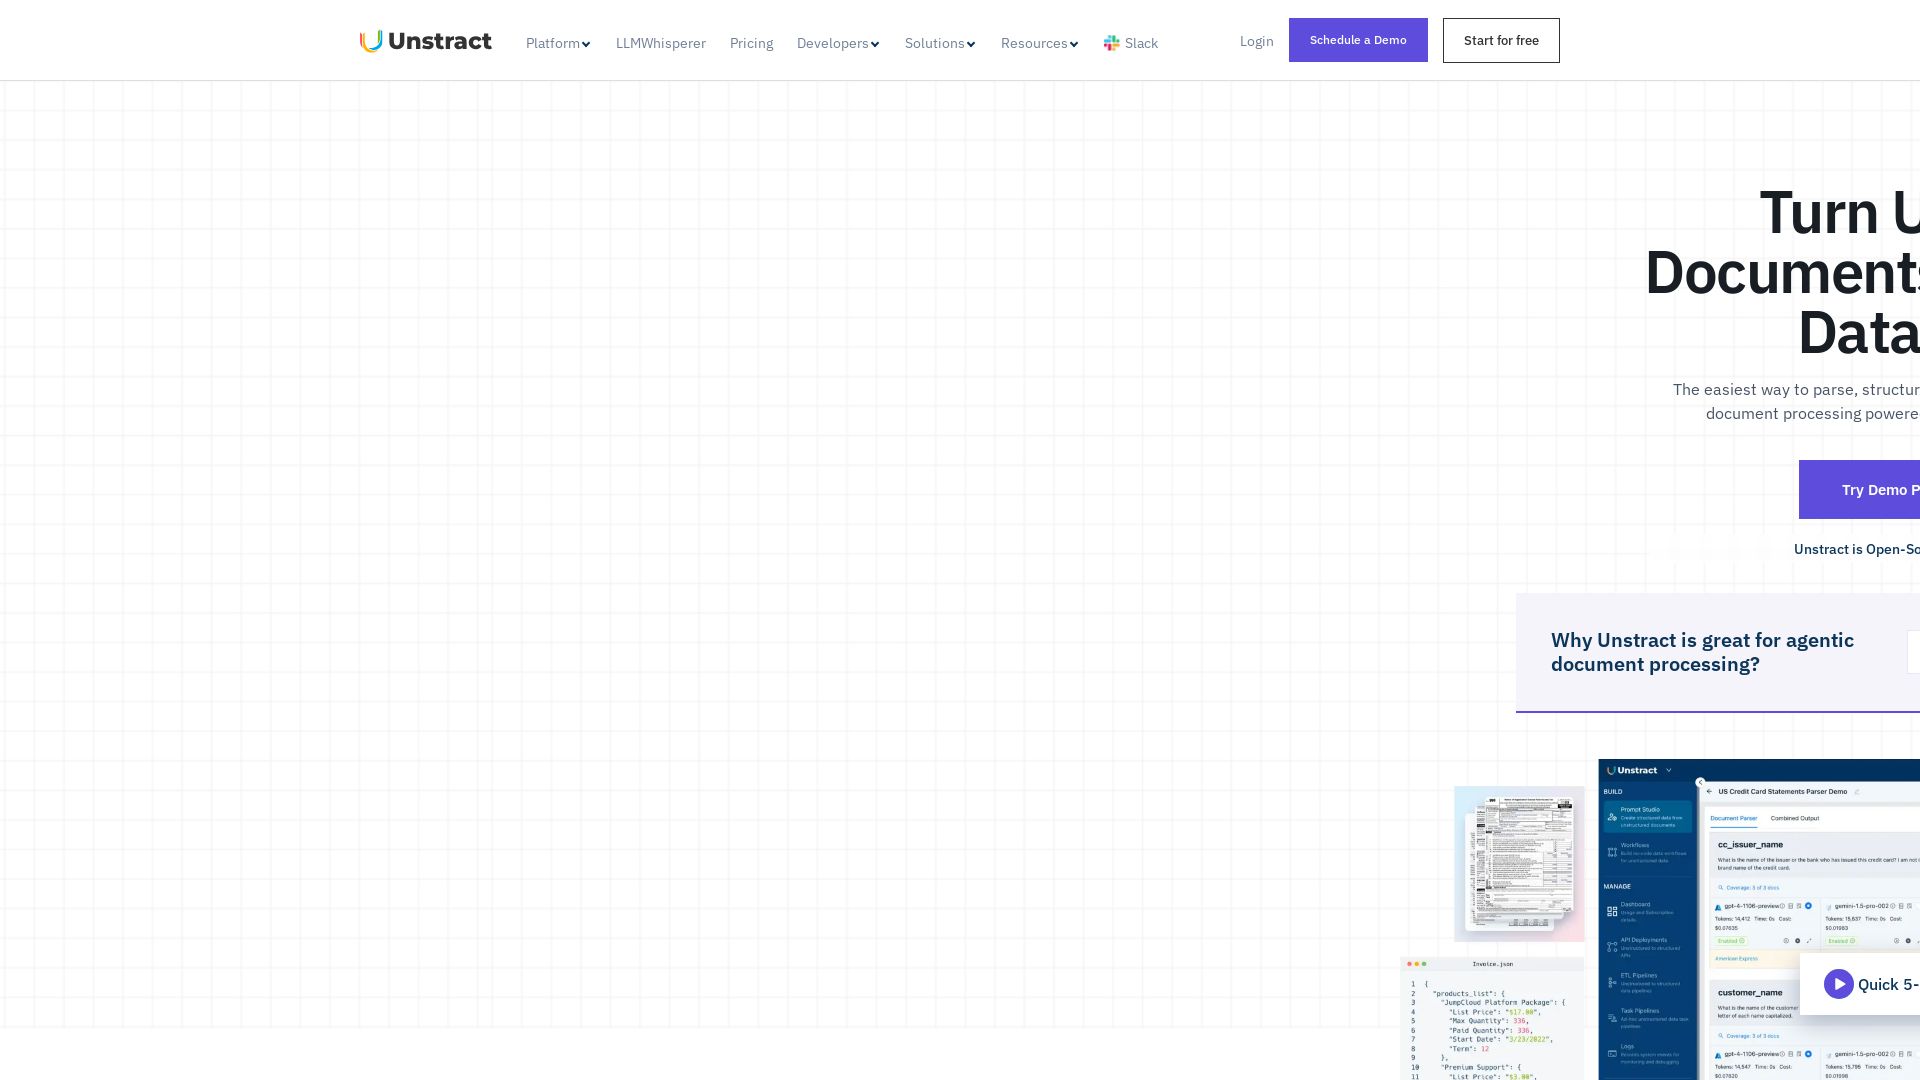Expand the Solutions dropdown

click(940, 43)
